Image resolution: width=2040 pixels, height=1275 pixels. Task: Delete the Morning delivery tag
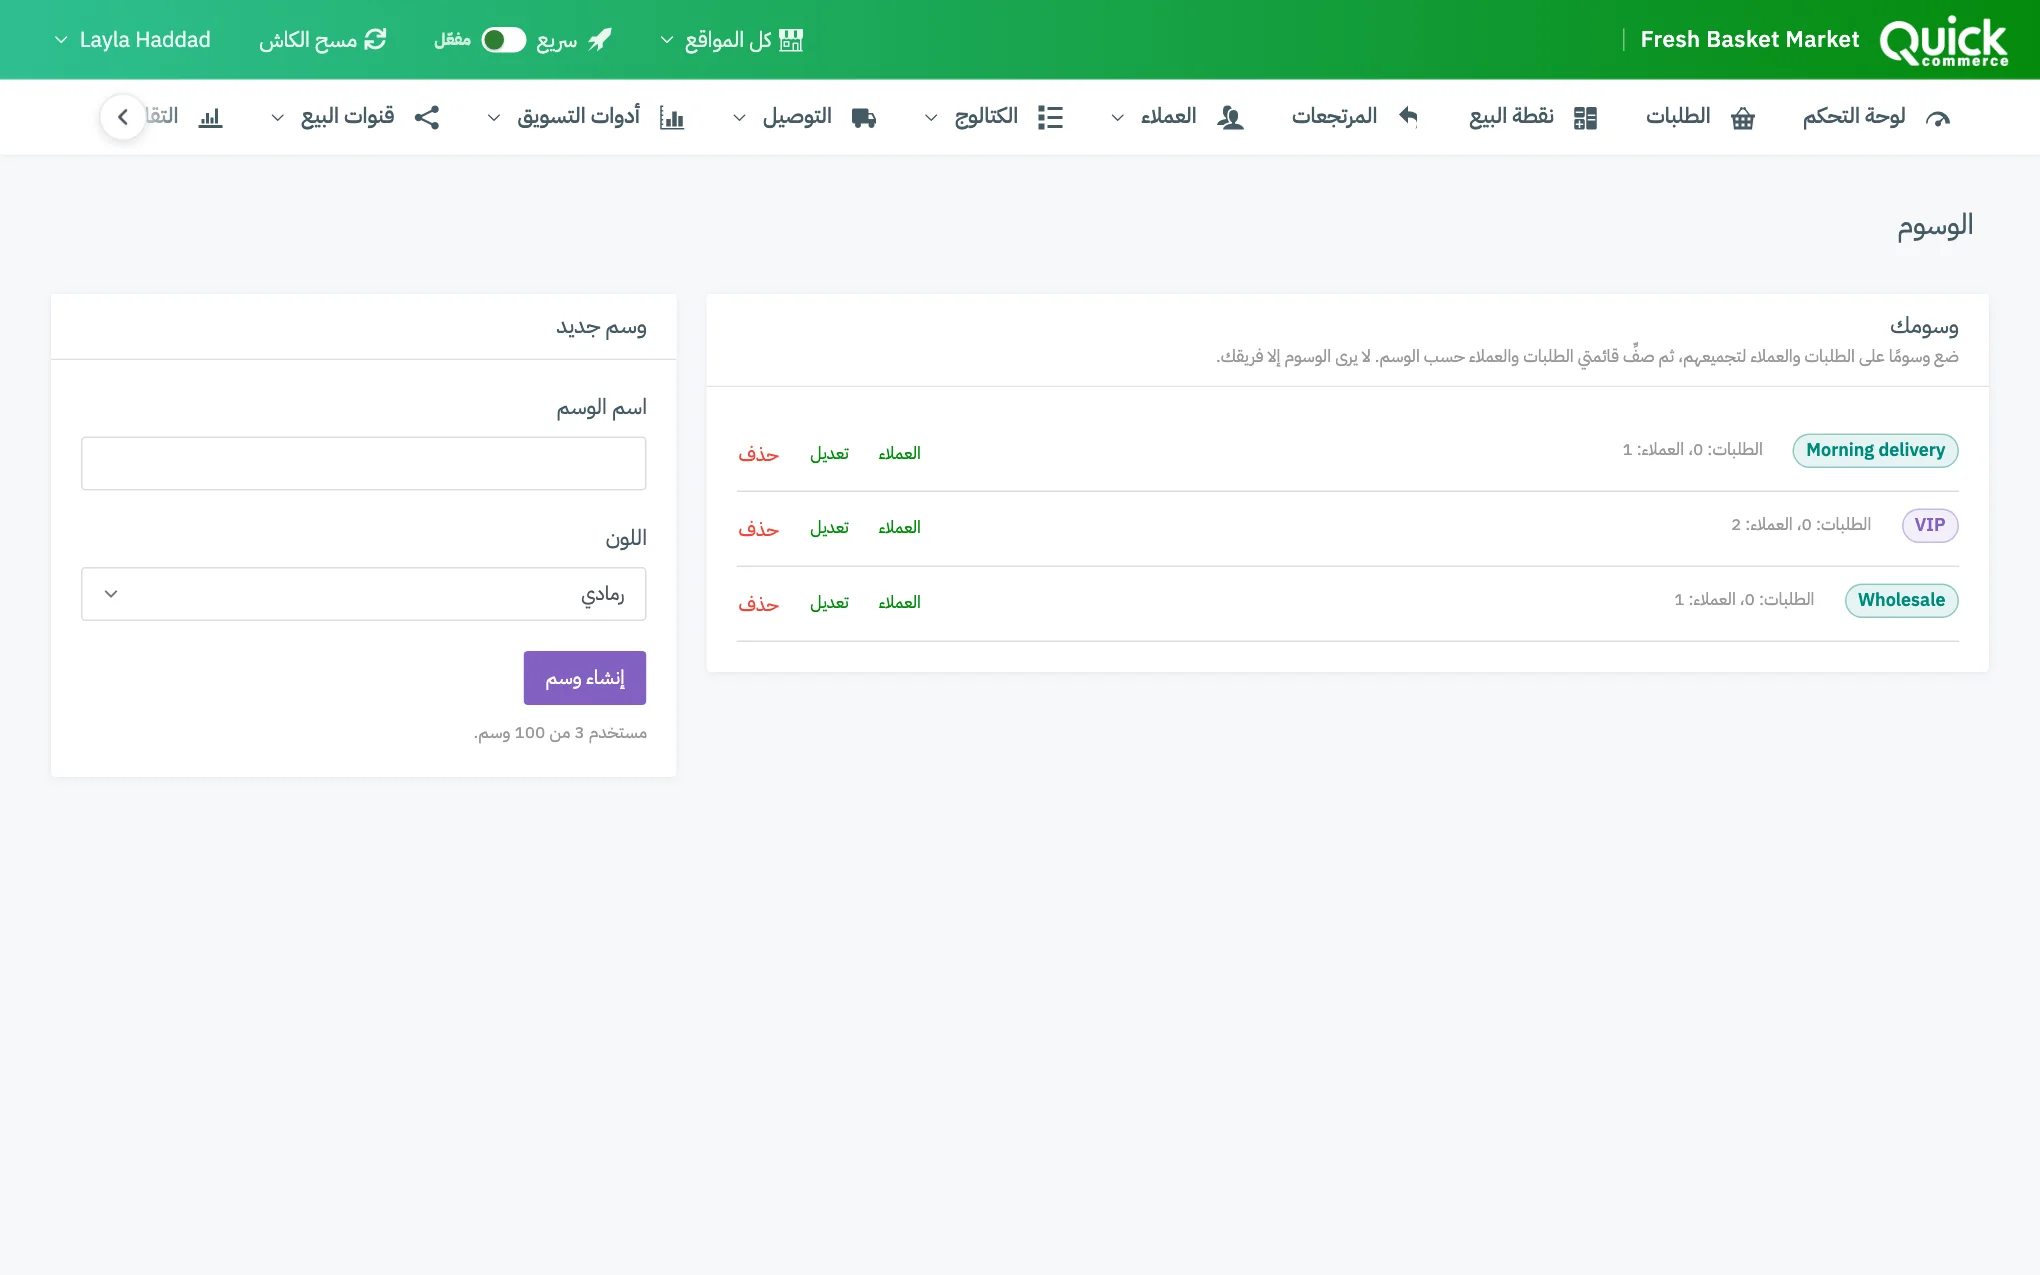tap(758, 454)
